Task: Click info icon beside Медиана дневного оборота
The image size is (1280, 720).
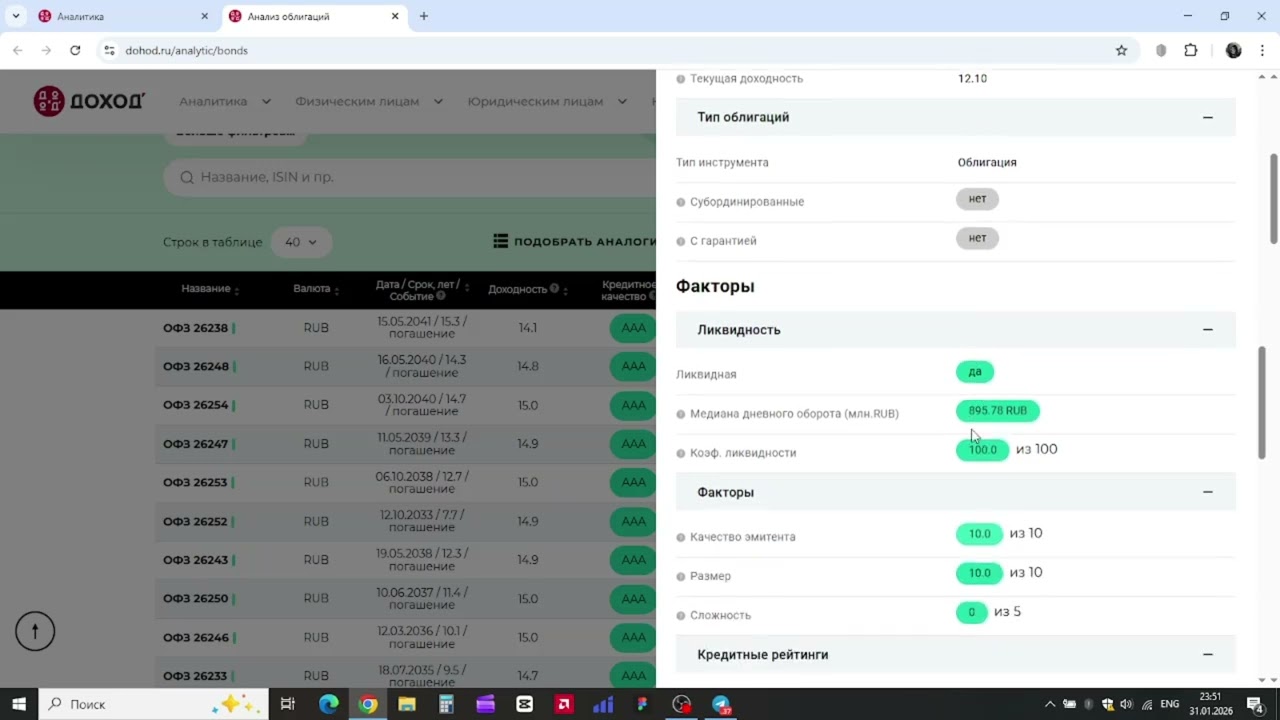Action: pos(681,414)
